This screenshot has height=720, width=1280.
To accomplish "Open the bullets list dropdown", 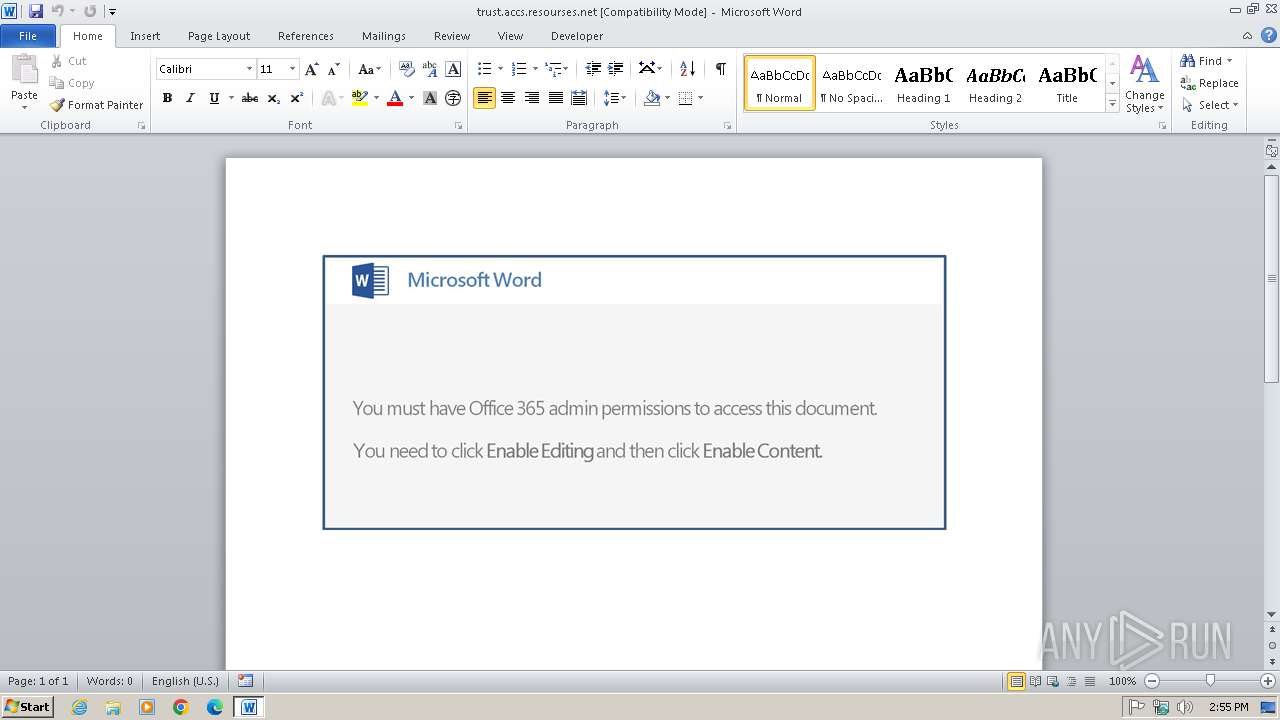I will pyautogui.click(x=501, y=69).
